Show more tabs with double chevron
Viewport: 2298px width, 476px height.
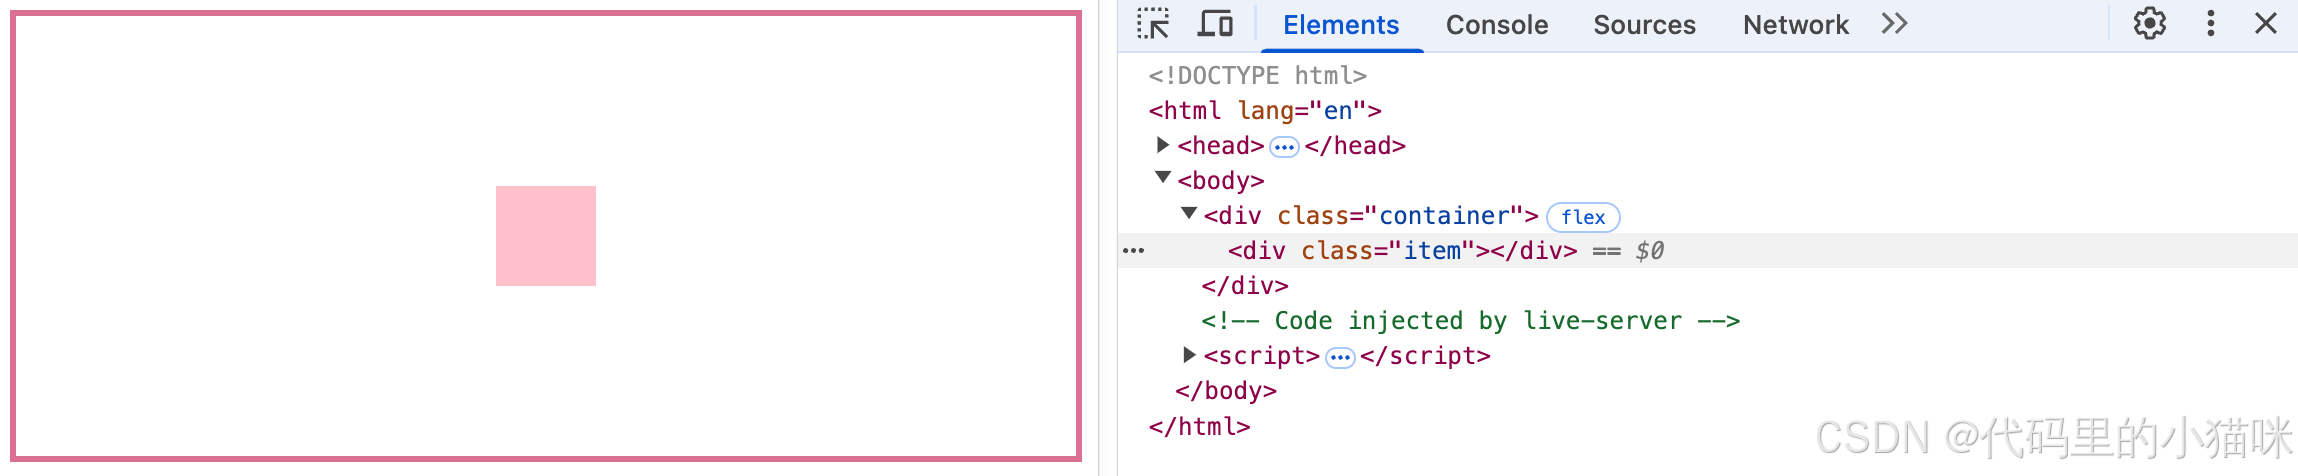(1894, 24)
